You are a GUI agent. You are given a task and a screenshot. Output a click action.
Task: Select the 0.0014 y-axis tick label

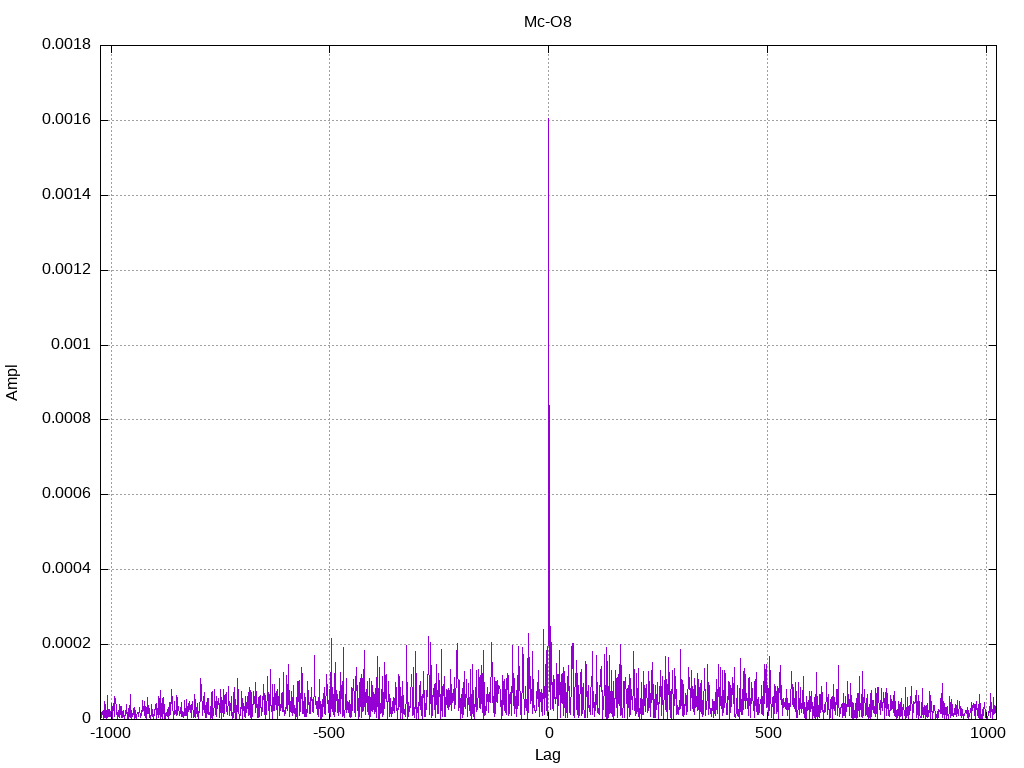coord(66,195)
